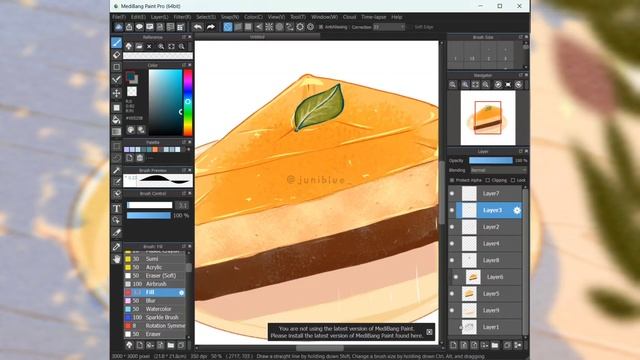Select the Blur brush
640x360 pixels.
pyautogui.click(x=155, y=301)
